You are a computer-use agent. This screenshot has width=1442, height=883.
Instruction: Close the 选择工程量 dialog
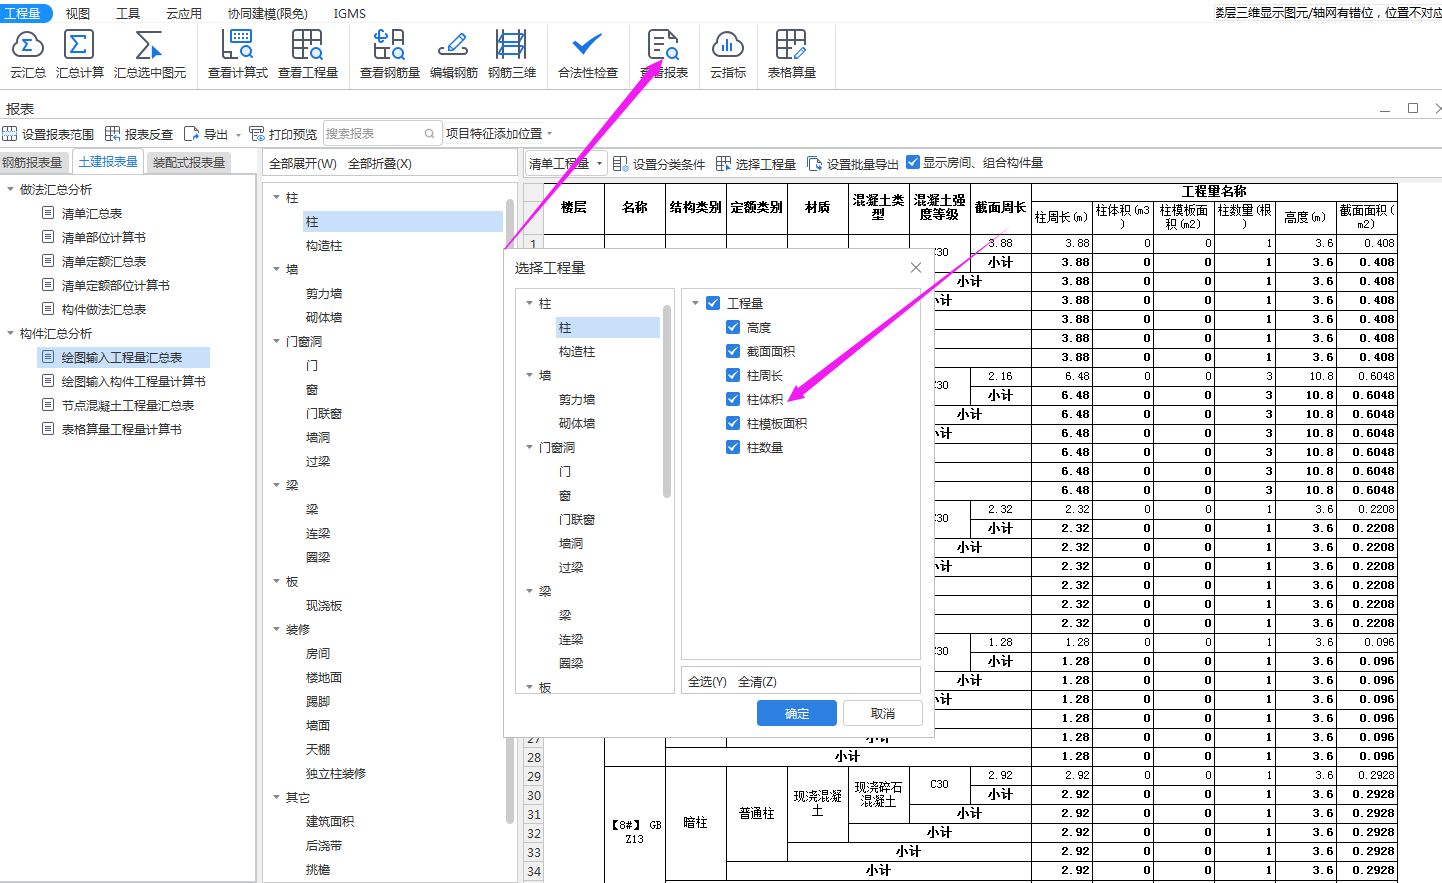[x=916, y=267]
